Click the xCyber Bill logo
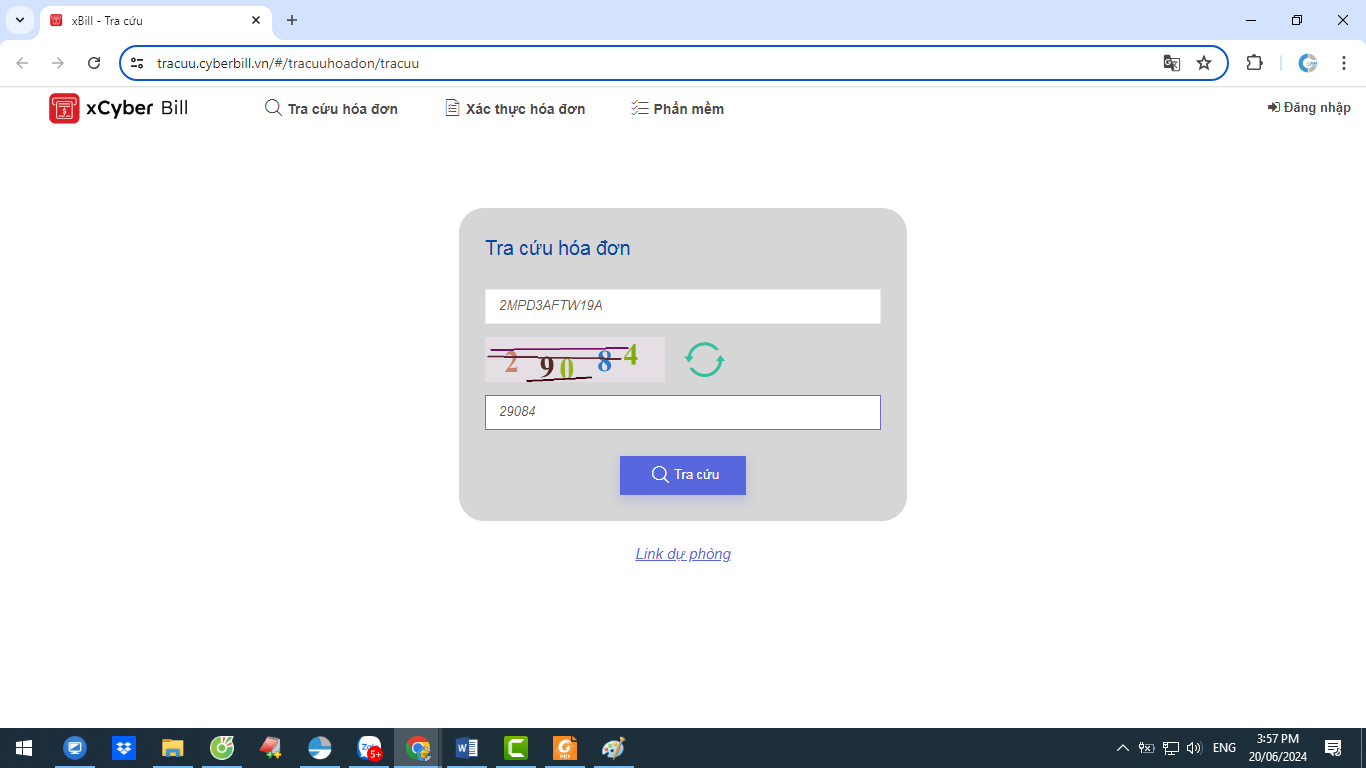The image size is (1366, 768). [118, 108]
